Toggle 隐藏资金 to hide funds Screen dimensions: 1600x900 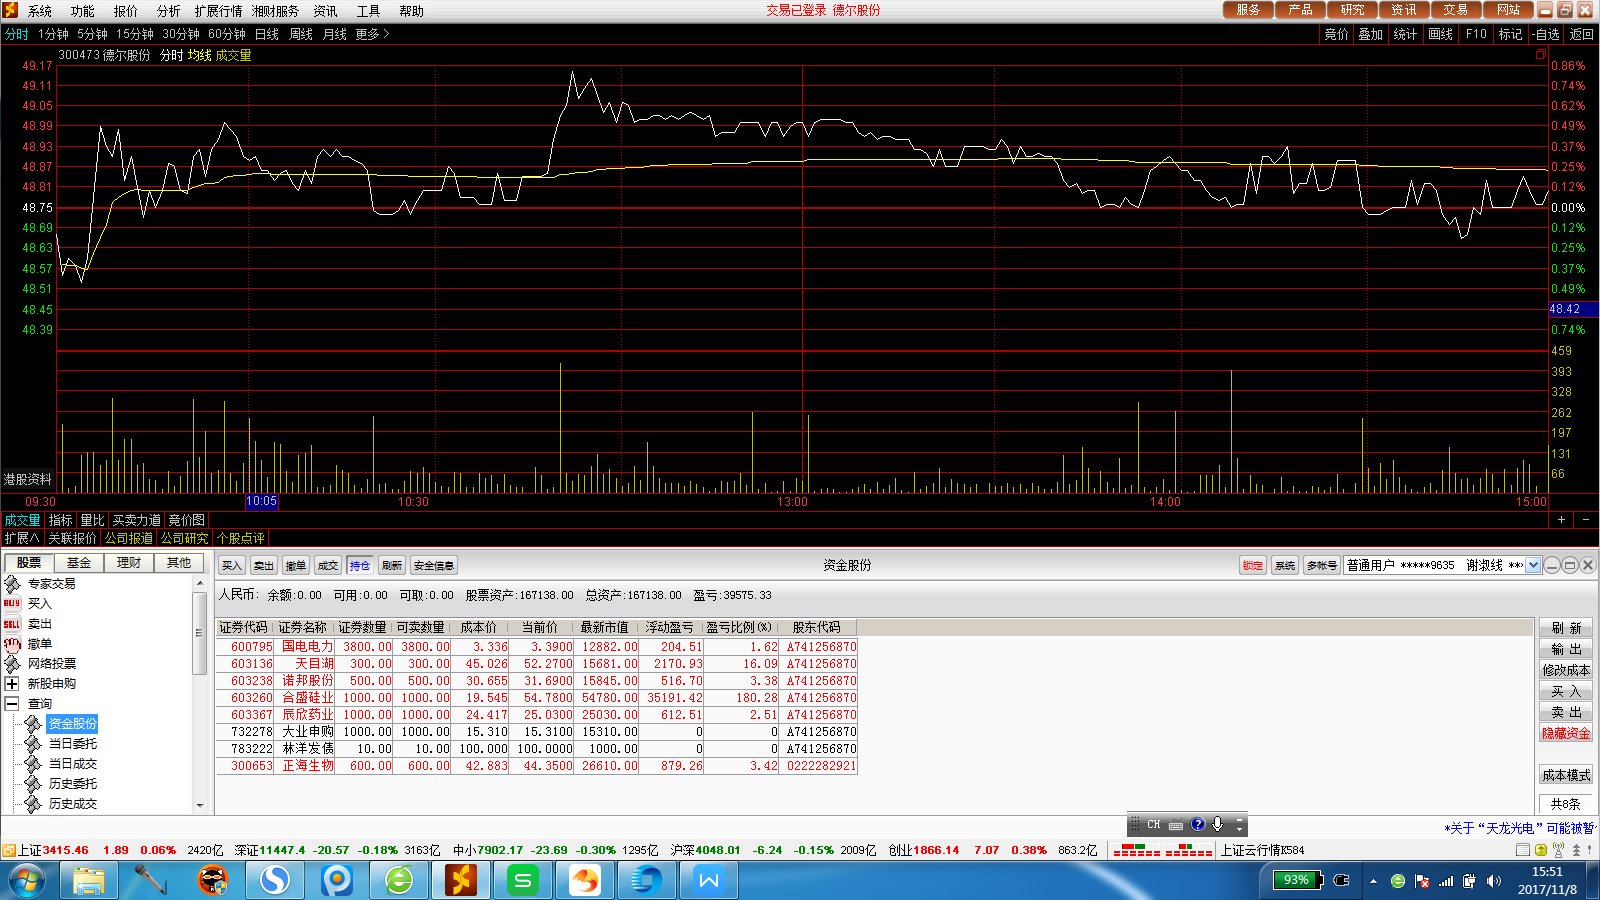(1566, 734)
